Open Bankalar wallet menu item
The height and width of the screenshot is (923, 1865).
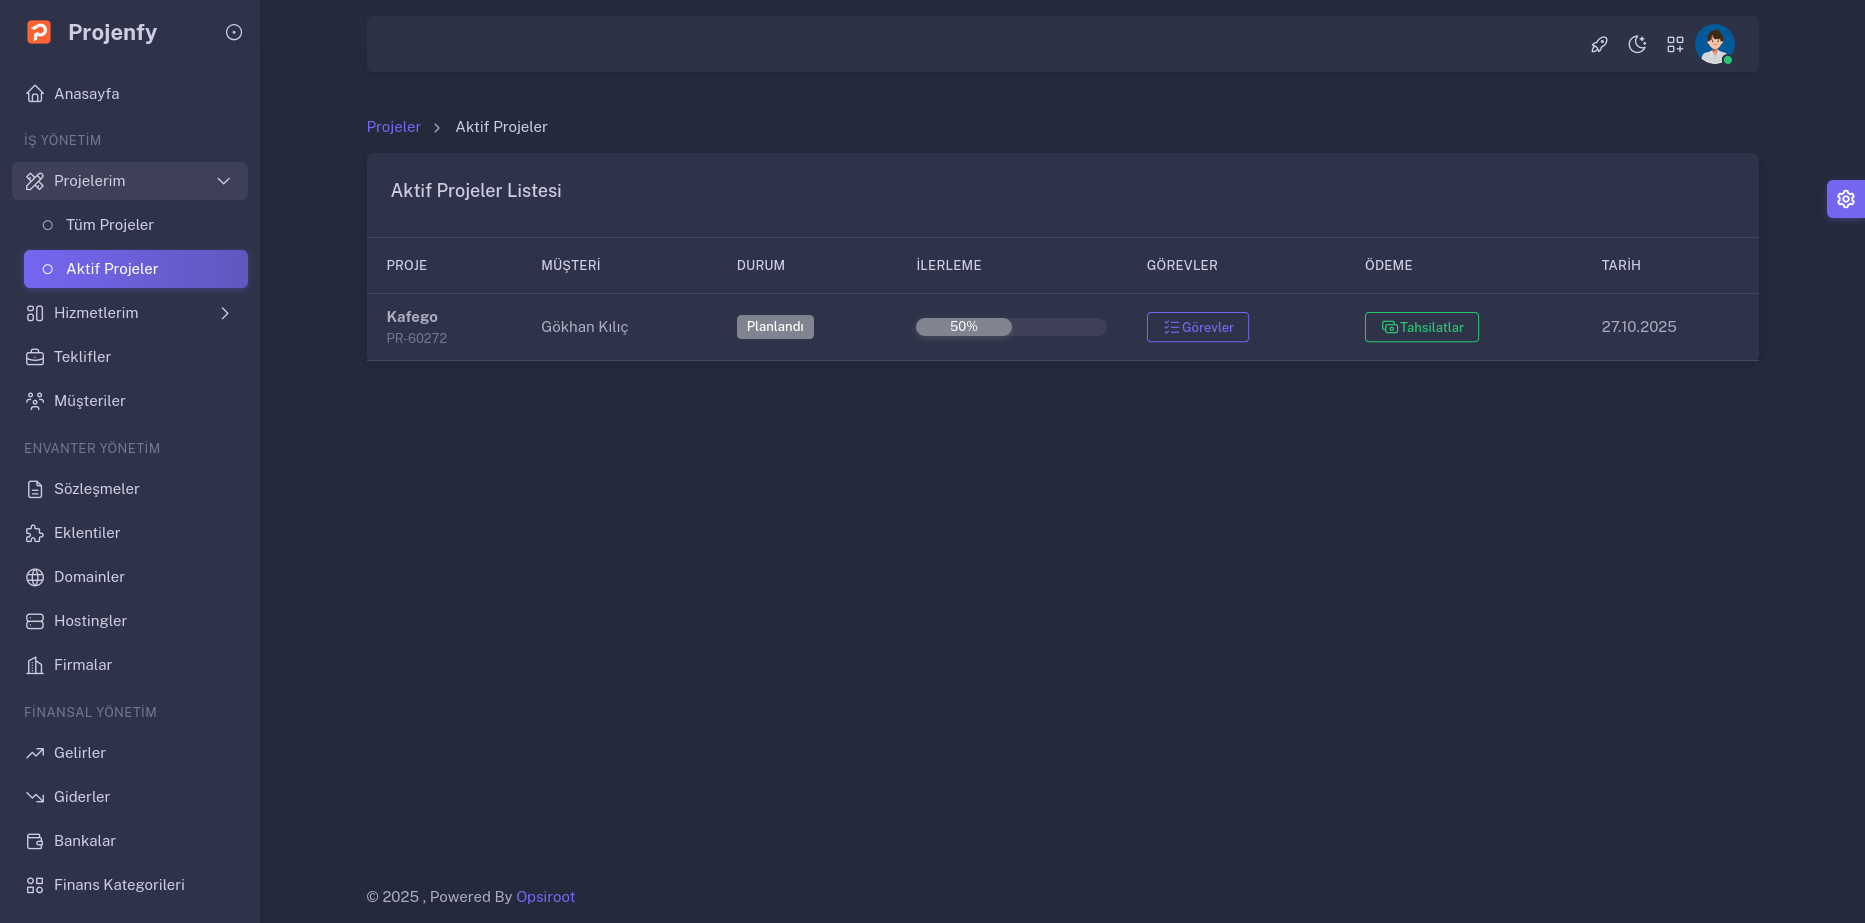[85, 841]
